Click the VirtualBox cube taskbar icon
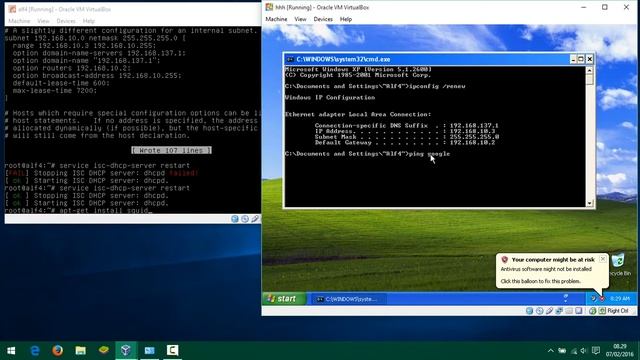This screenshot has height=360, width=640. 126,350
